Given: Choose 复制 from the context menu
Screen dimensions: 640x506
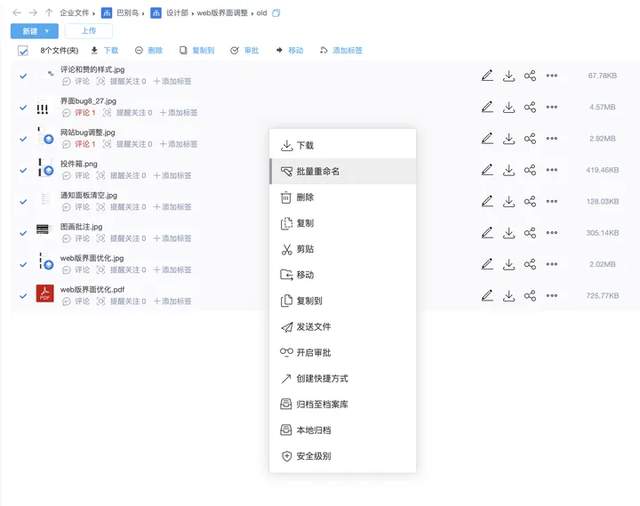Looking at the screenshot, I should (343, 223).
